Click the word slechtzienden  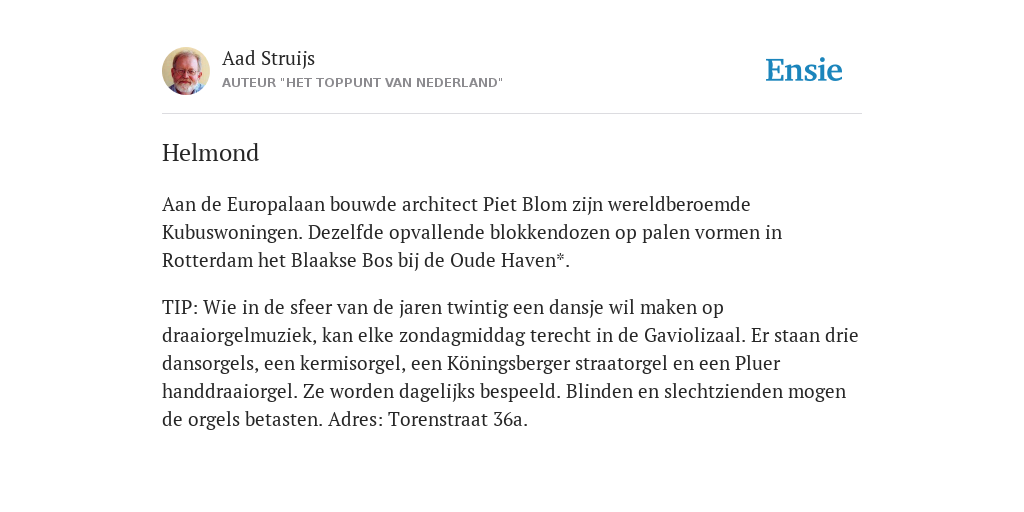(x=720, y=392)
